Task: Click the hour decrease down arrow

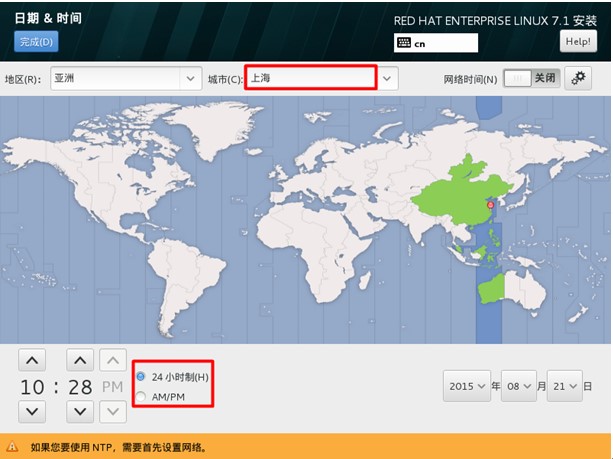Action: click(x=32, y=411)
